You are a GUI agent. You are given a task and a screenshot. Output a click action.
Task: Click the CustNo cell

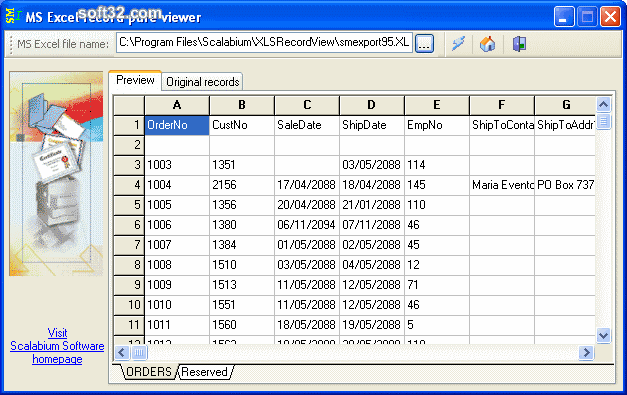tap(242, 125)
